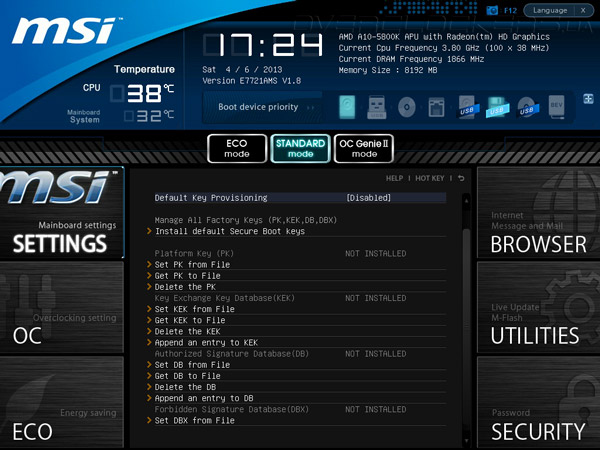
Task: Click the Authorized Signature Database(DB) label
Action: pyautogui.click(x=232, y=354)
